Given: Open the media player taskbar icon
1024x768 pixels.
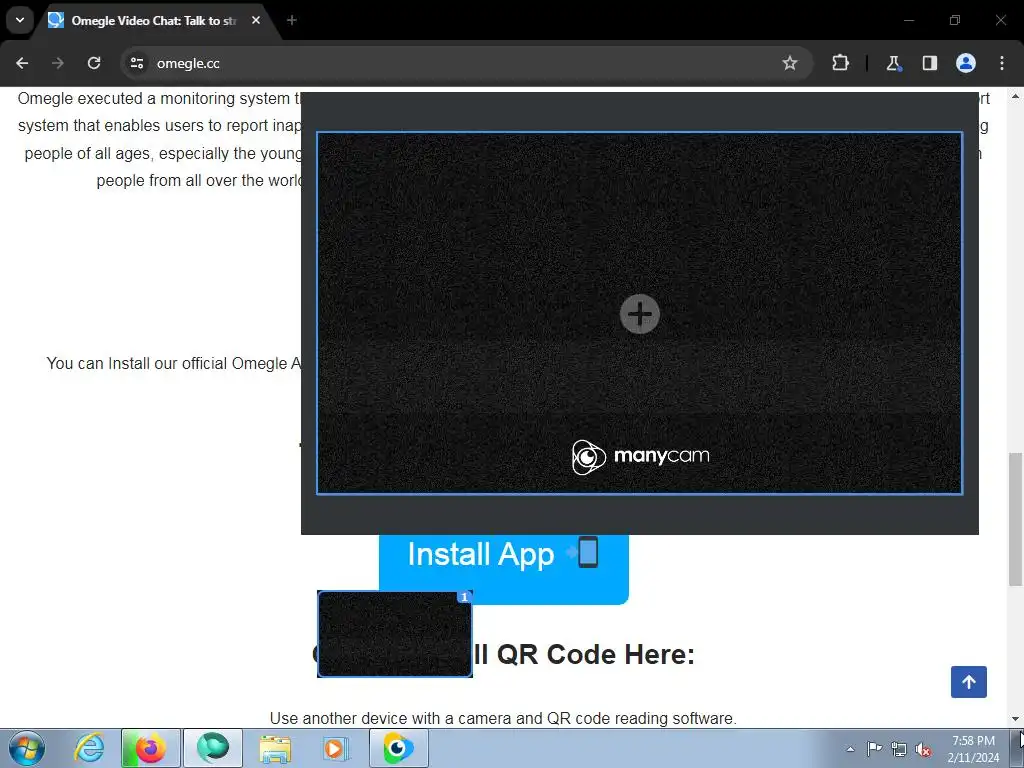Looking at the screenshot, I should pos(337,748).
